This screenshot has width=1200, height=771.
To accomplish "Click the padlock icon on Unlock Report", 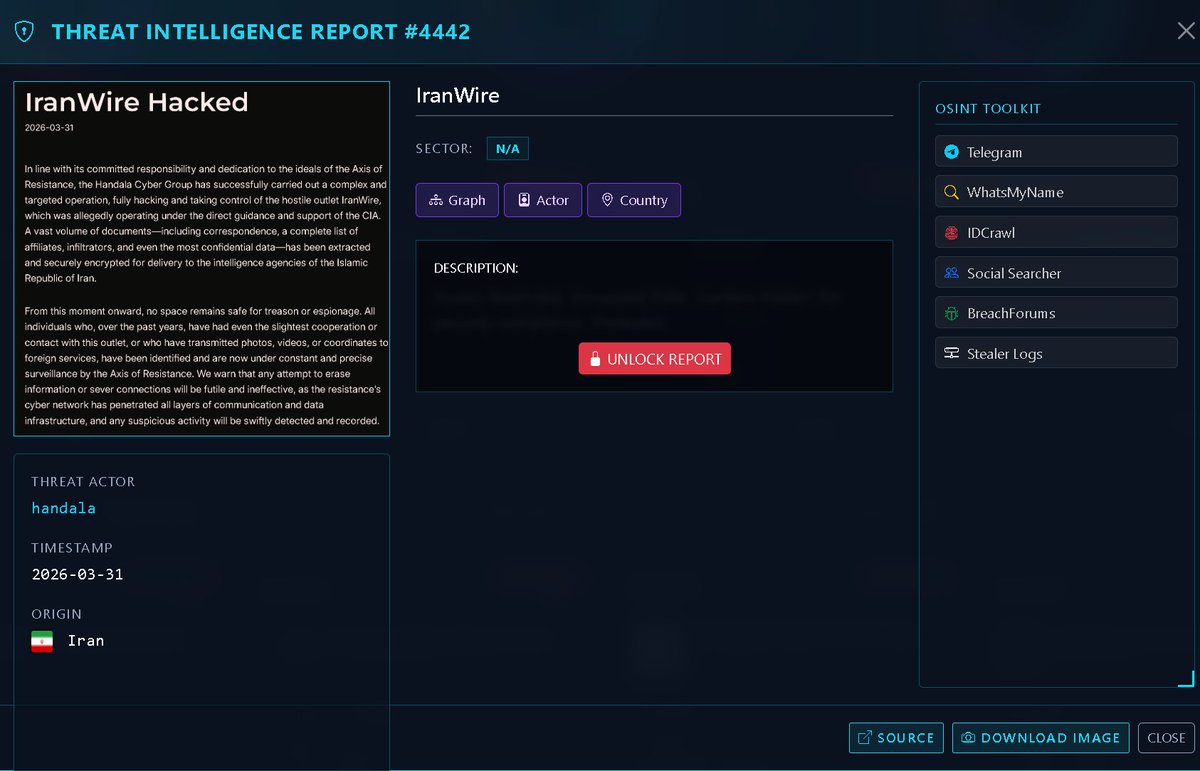I will click(595, 359).
